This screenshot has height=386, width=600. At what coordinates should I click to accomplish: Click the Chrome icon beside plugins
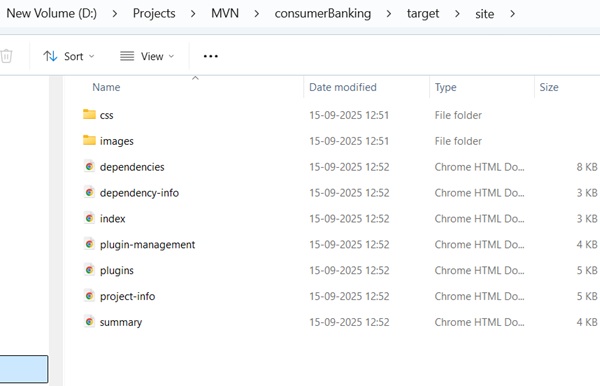(x=89, y=270)
